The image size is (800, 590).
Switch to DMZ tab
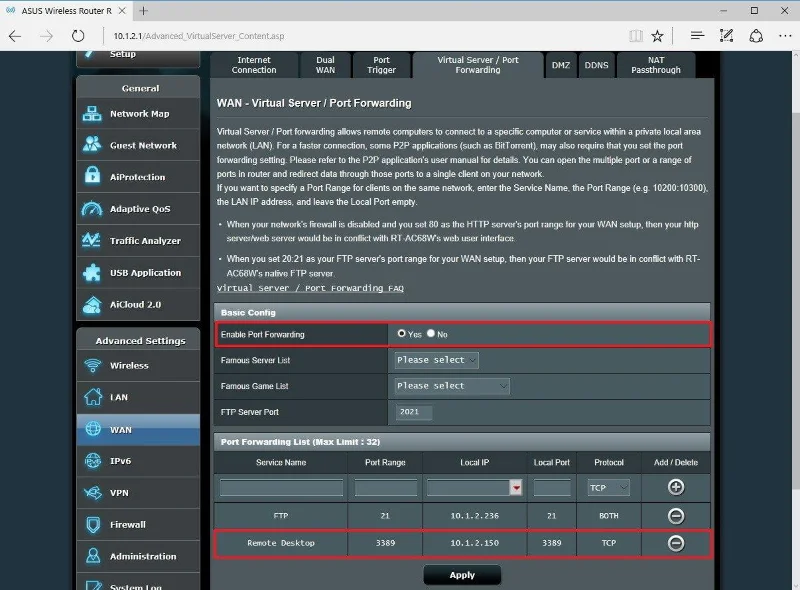click(x=561, y=65)
